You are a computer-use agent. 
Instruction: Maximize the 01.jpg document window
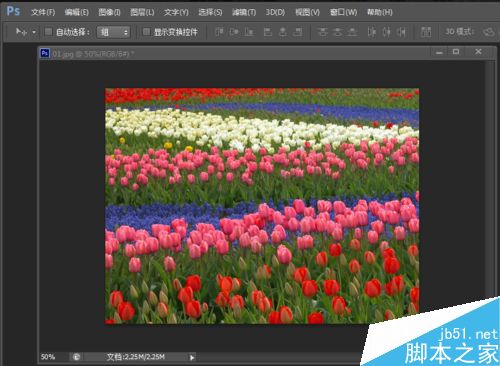pyautogui.click(x=456, y=52)
